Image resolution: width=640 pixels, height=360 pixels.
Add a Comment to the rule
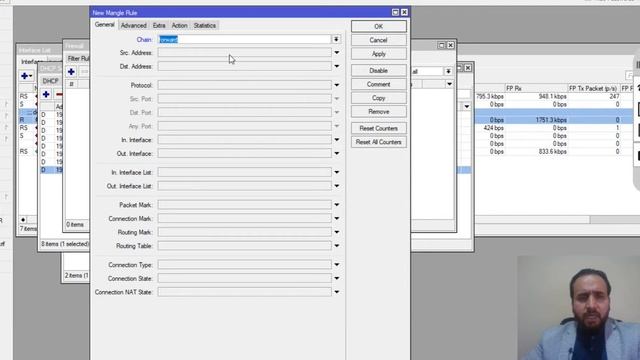[x=378, y=84]
